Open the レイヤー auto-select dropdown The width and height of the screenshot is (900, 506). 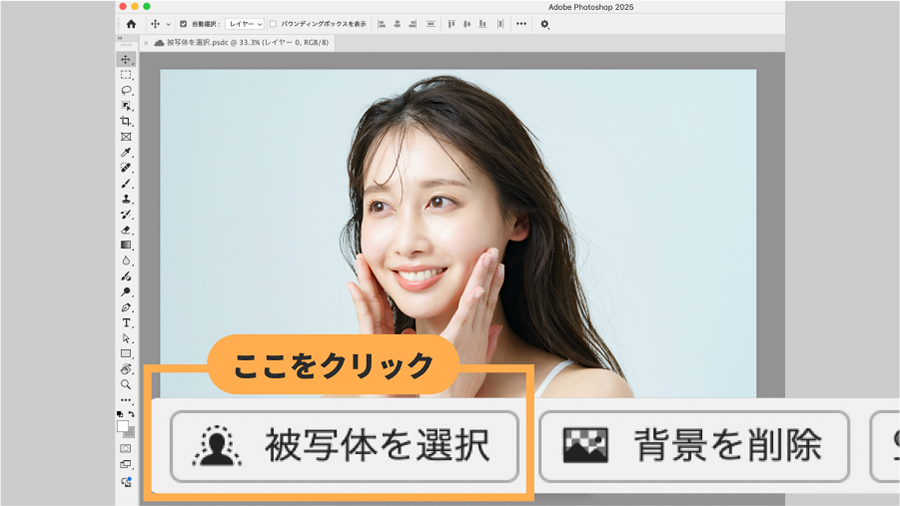pos(245,24)
